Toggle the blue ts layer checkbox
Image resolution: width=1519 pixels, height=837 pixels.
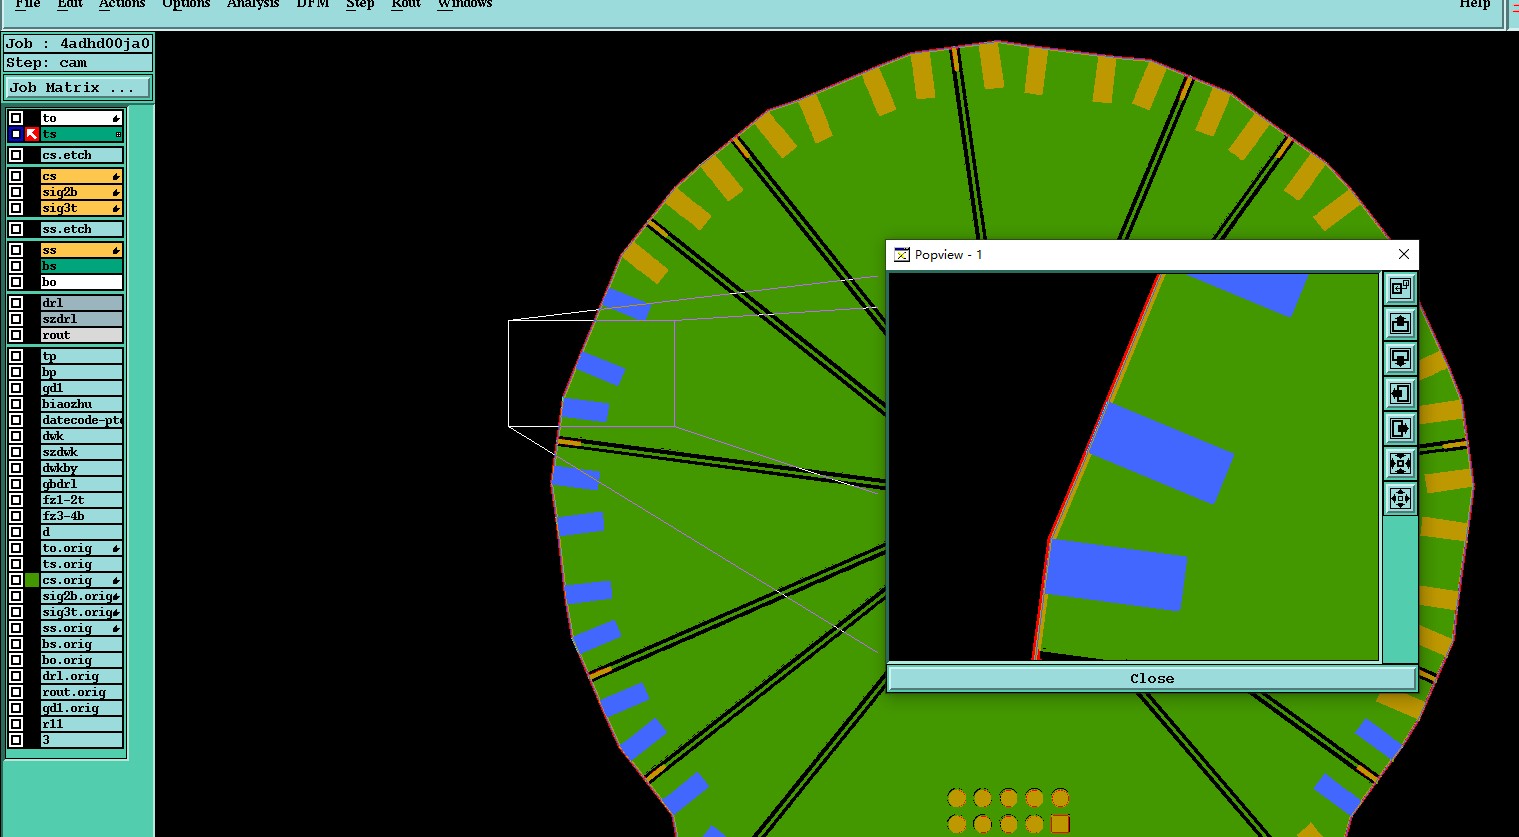click(x=16, y=134)
